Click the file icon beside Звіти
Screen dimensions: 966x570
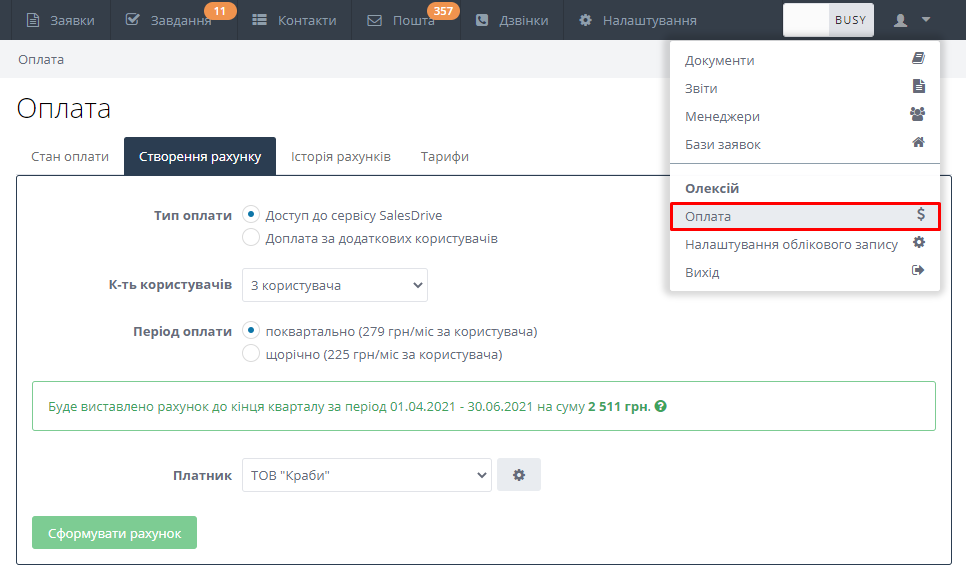918,87
